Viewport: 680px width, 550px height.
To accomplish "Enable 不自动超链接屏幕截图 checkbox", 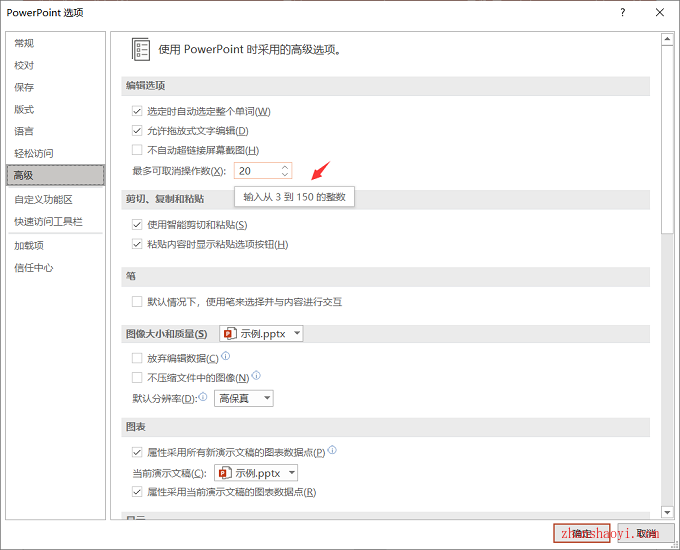I will (x=137, y=150).
